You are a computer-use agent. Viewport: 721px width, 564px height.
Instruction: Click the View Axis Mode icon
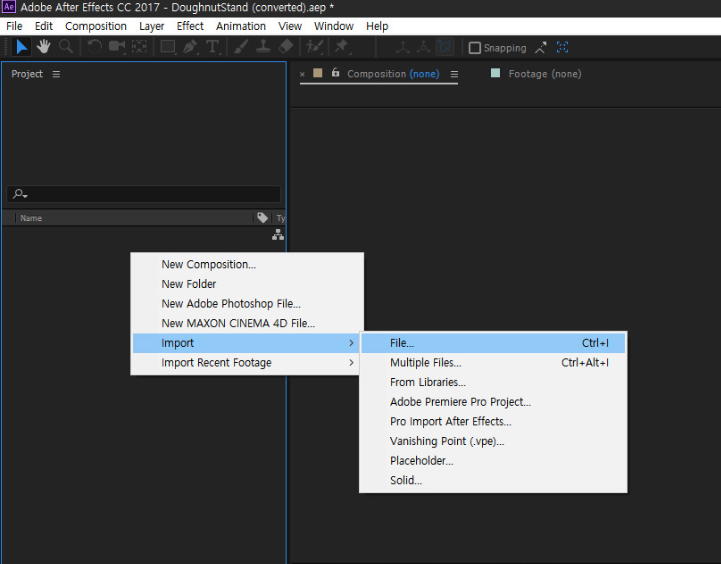[x=445, y=47]
